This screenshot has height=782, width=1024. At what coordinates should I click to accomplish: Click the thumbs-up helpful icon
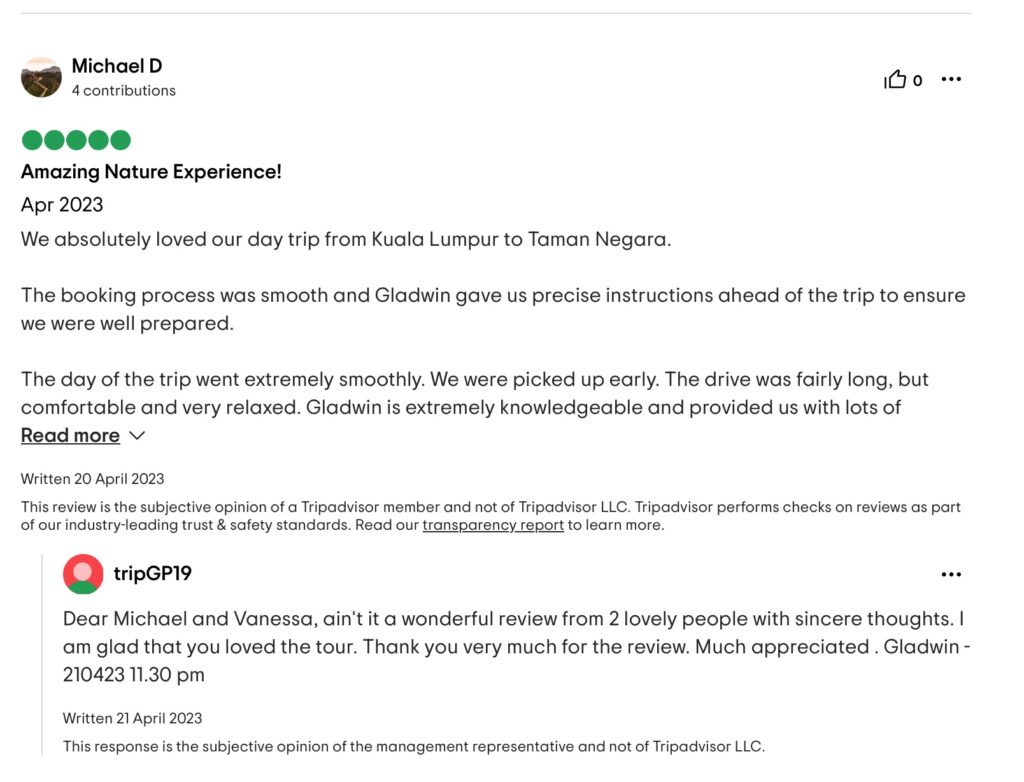pos(895,79)
